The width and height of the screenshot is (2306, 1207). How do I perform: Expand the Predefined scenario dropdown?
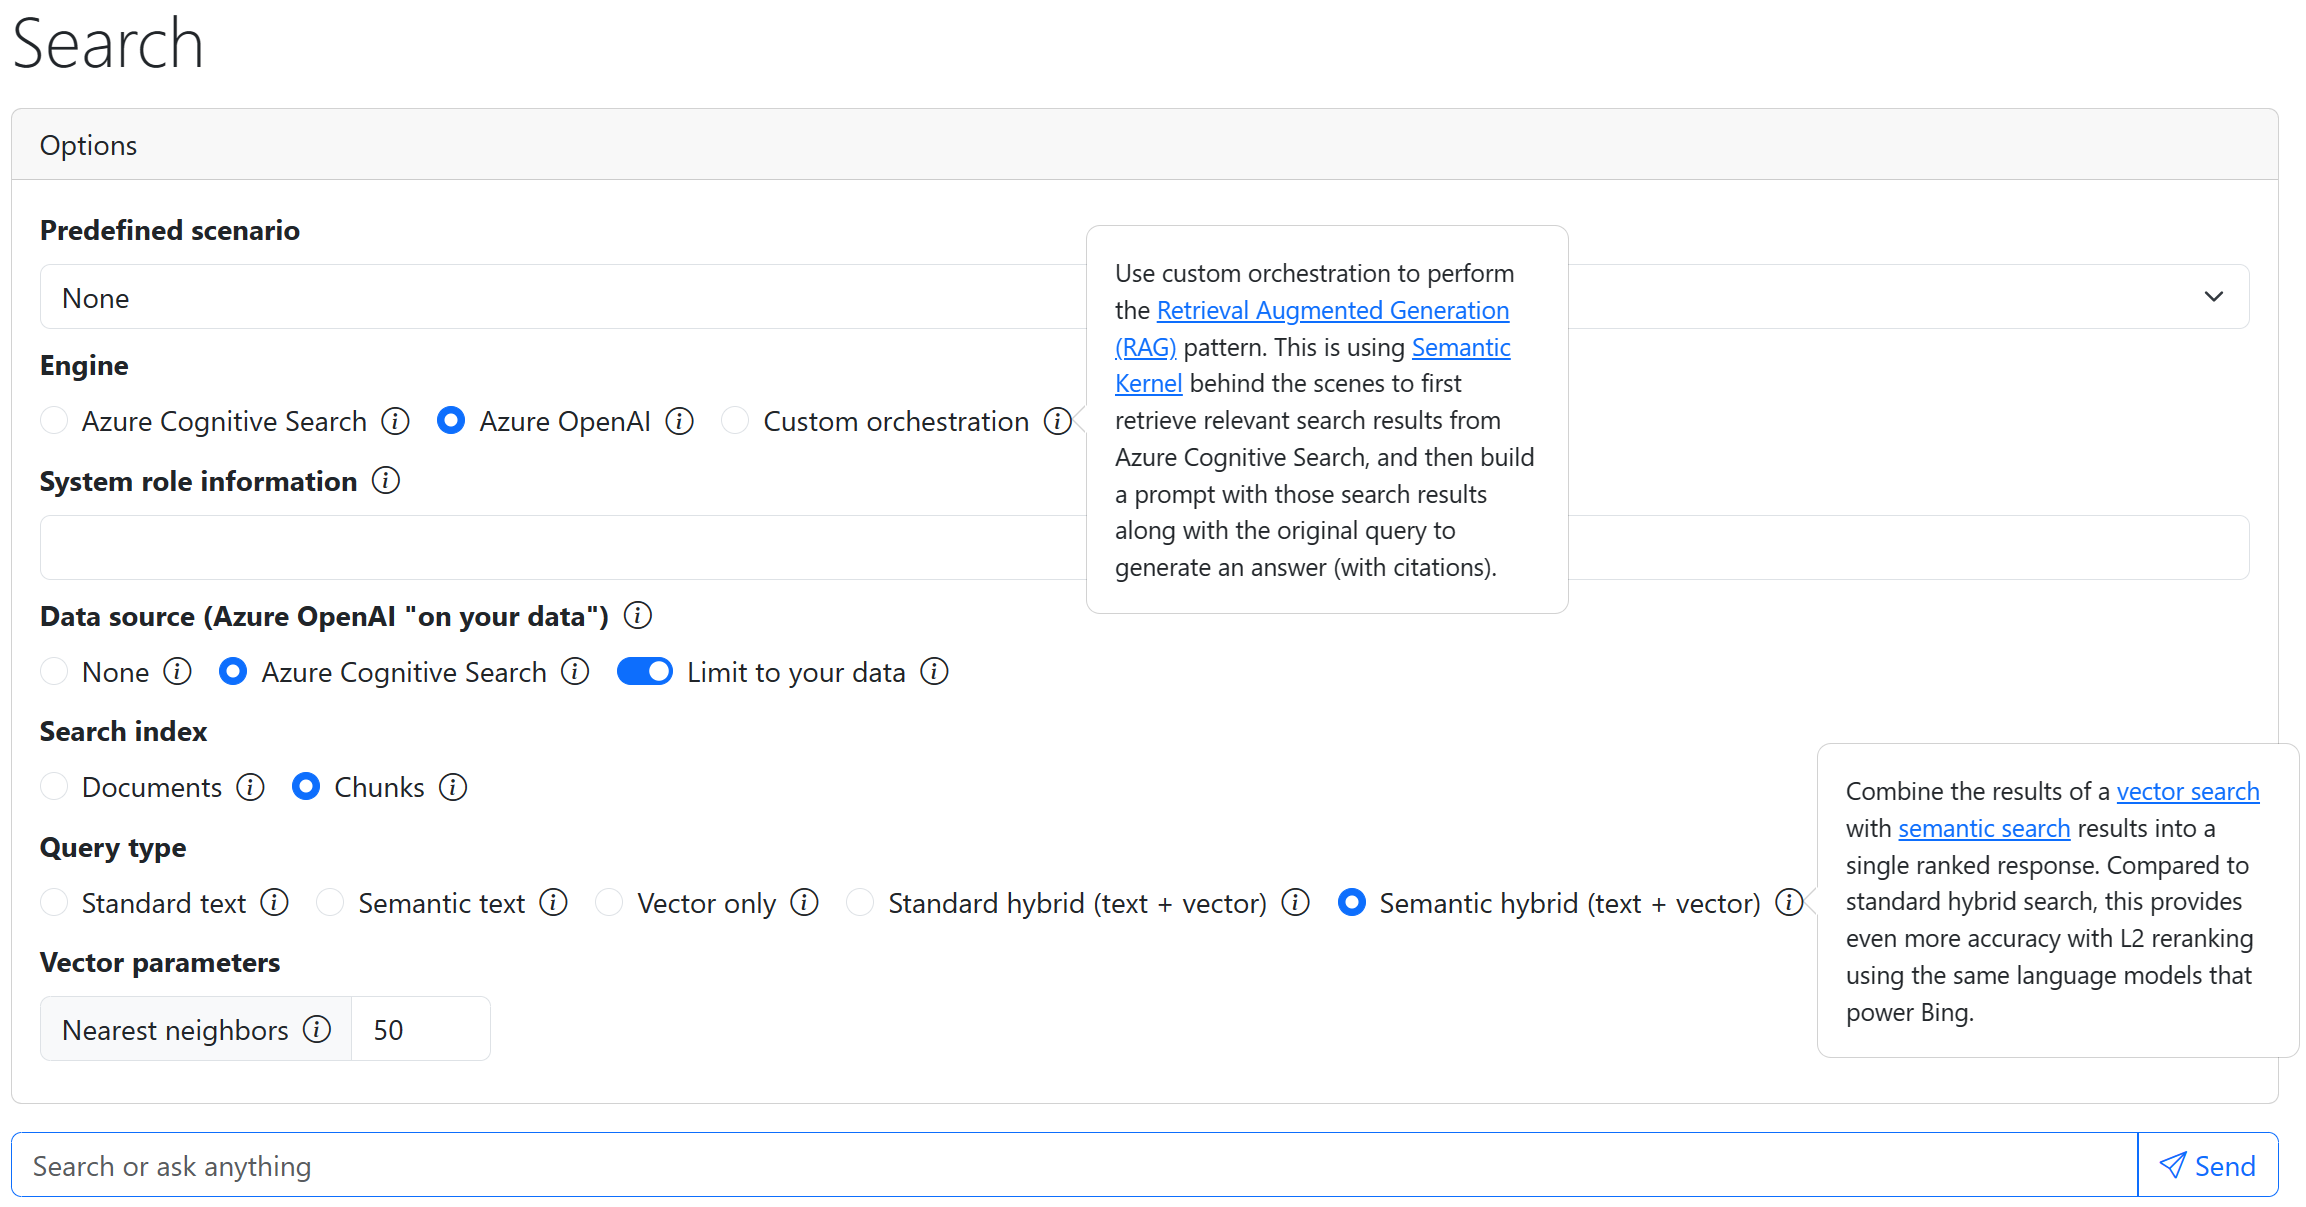pos(2214,296)
